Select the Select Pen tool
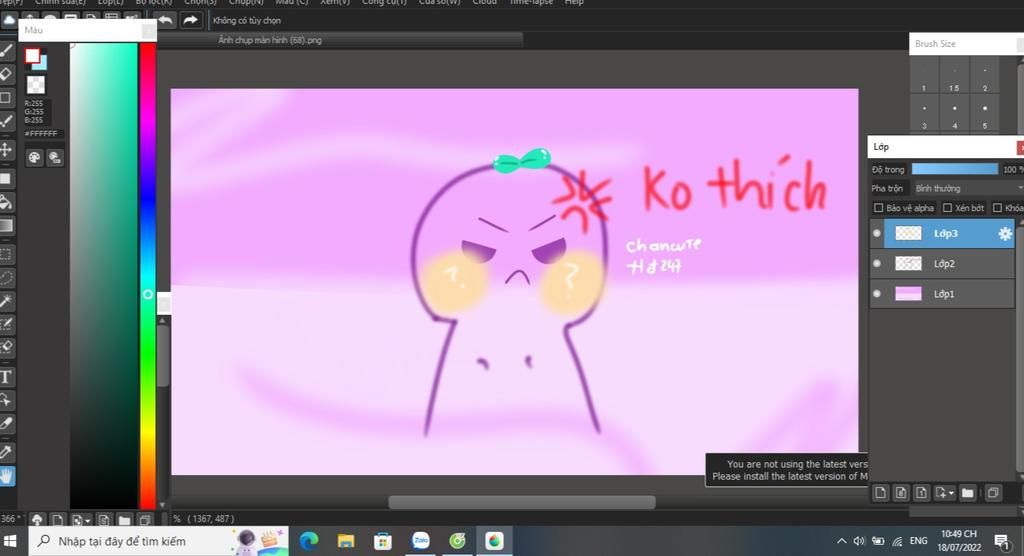1024x556 pixels. point(7,324)
